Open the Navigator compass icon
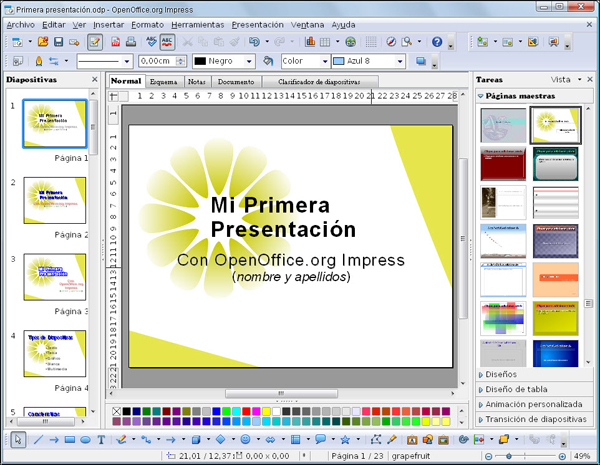The width and height of the screenshot is (600, 465). (x=391, y=42)
